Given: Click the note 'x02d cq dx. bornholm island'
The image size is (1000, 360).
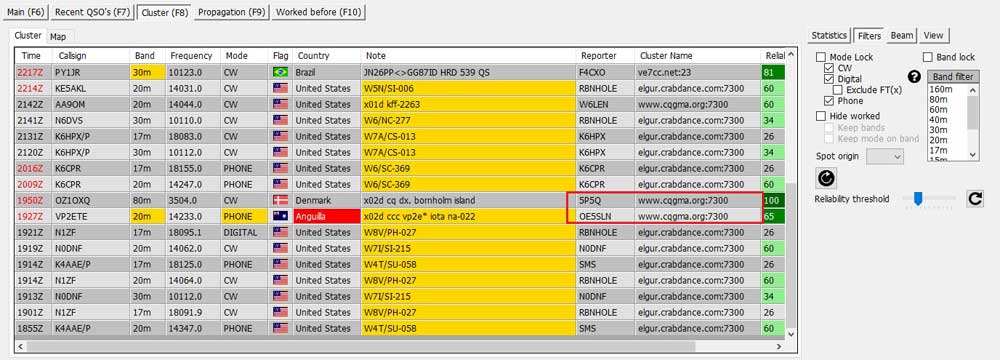Looking at the screenshot, I should [468, 200].
